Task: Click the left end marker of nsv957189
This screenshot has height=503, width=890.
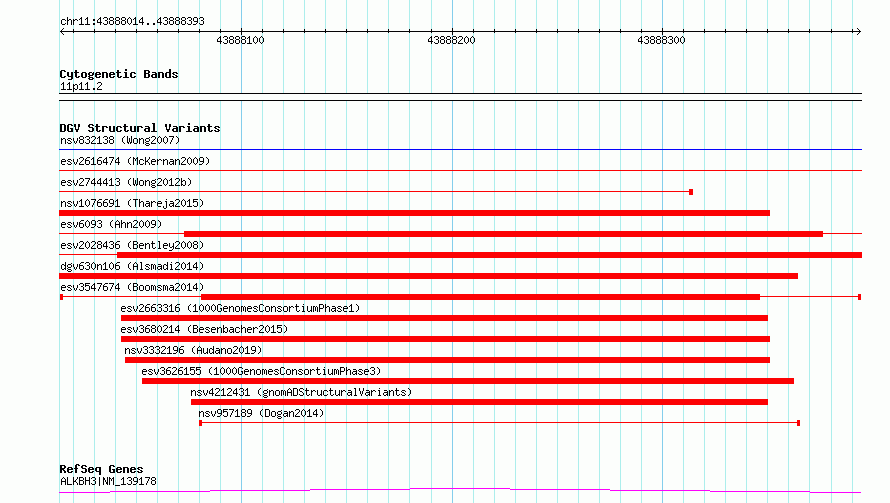Action: click(200, 423)
